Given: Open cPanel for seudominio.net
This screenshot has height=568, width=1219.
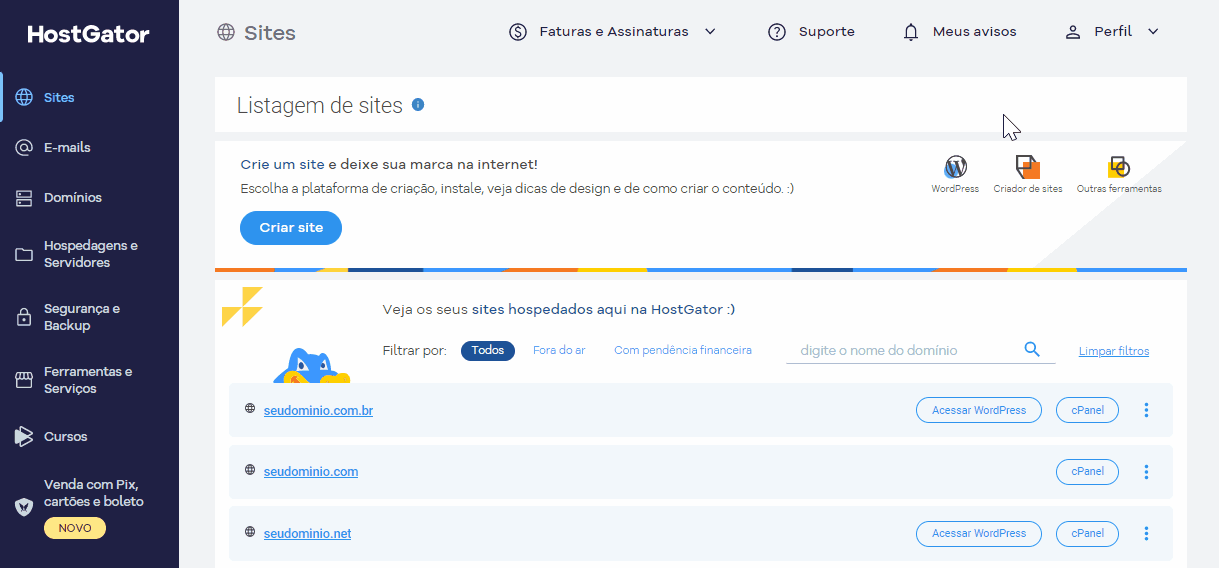Looking at the screenshot, I should tap(1087, 534).
